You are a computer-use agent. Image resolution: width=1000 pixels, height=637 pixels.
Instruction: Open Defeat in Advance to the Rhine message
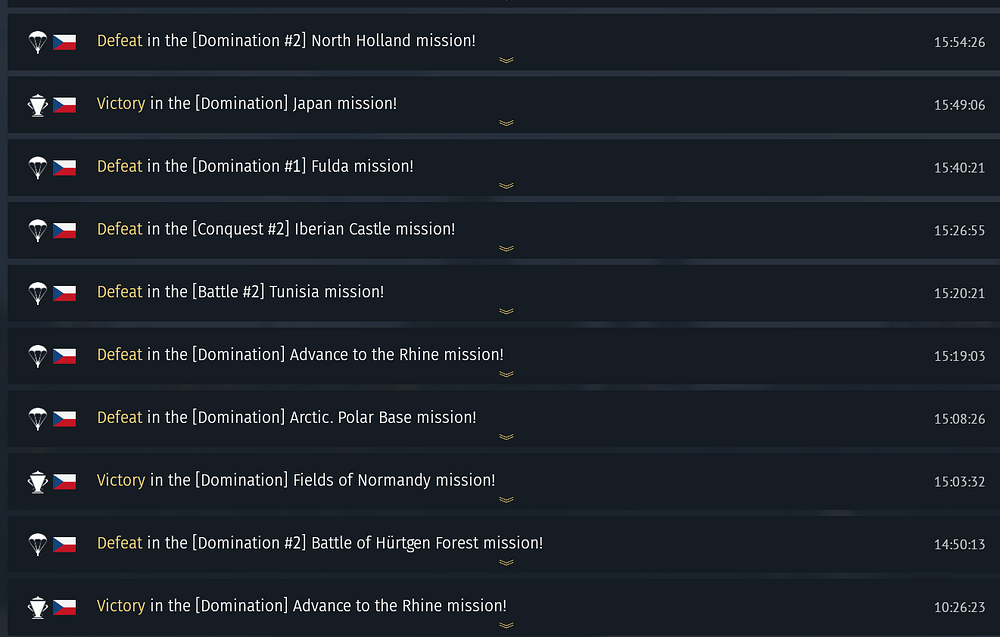(300, 355)
